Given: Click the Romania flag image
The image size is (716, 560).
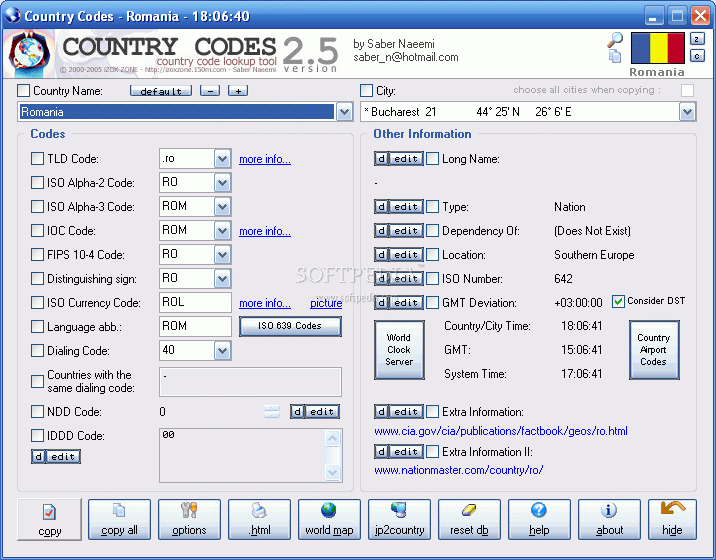Looking at the screenshot, I should 658,48.
